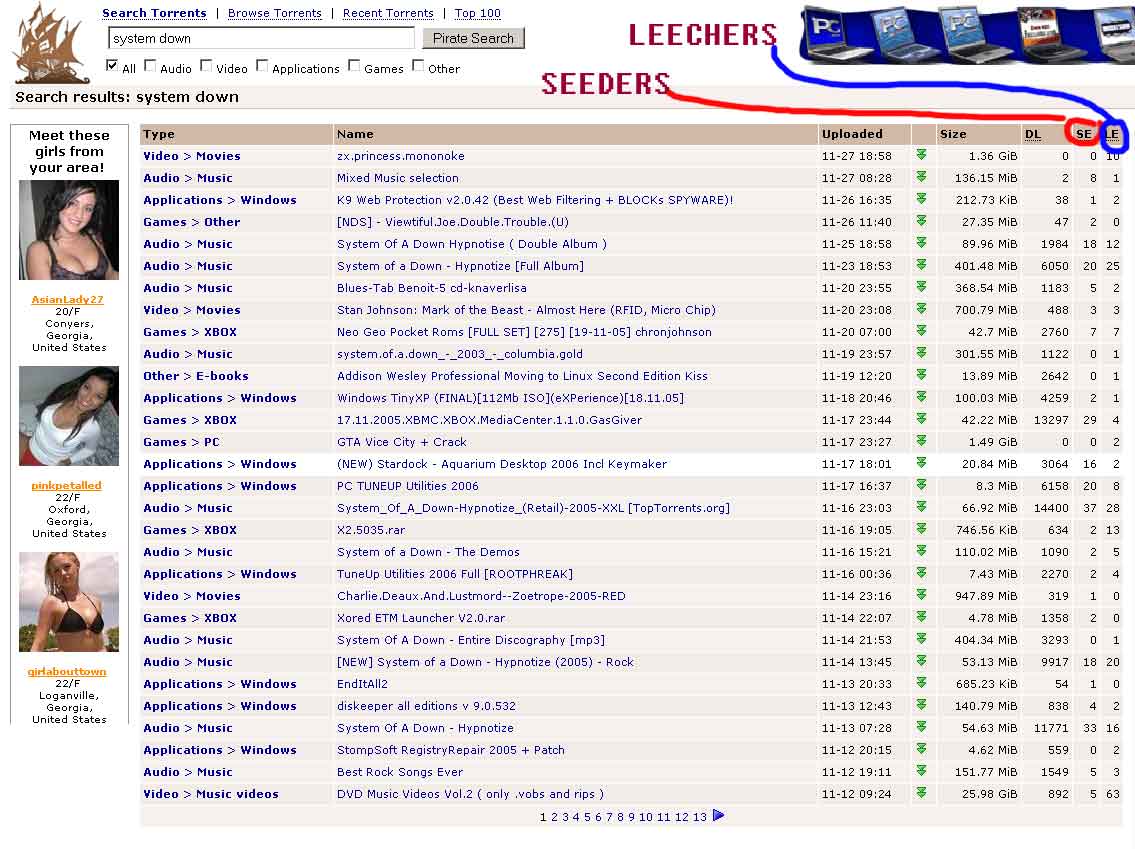
Task: Sort by LE leechers column header
Action: (1113, 134)
